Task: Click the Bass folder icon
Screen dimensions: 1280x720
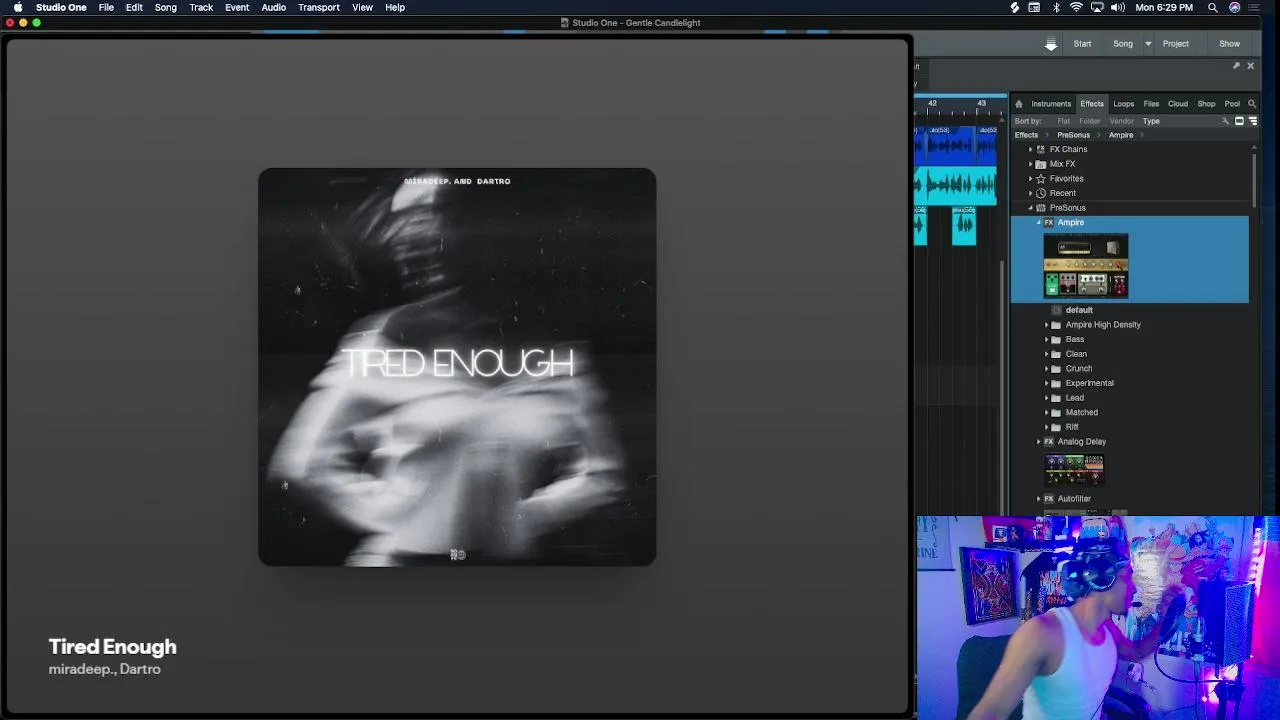Action: [x=1056, y=339]
